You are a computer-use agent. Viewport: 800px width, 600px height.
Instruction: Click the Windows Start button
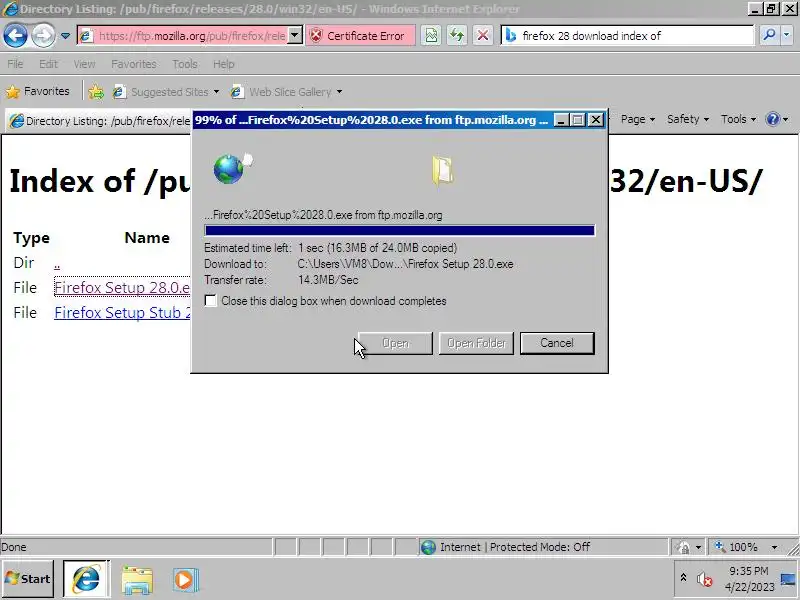click(x=28, y=579)
